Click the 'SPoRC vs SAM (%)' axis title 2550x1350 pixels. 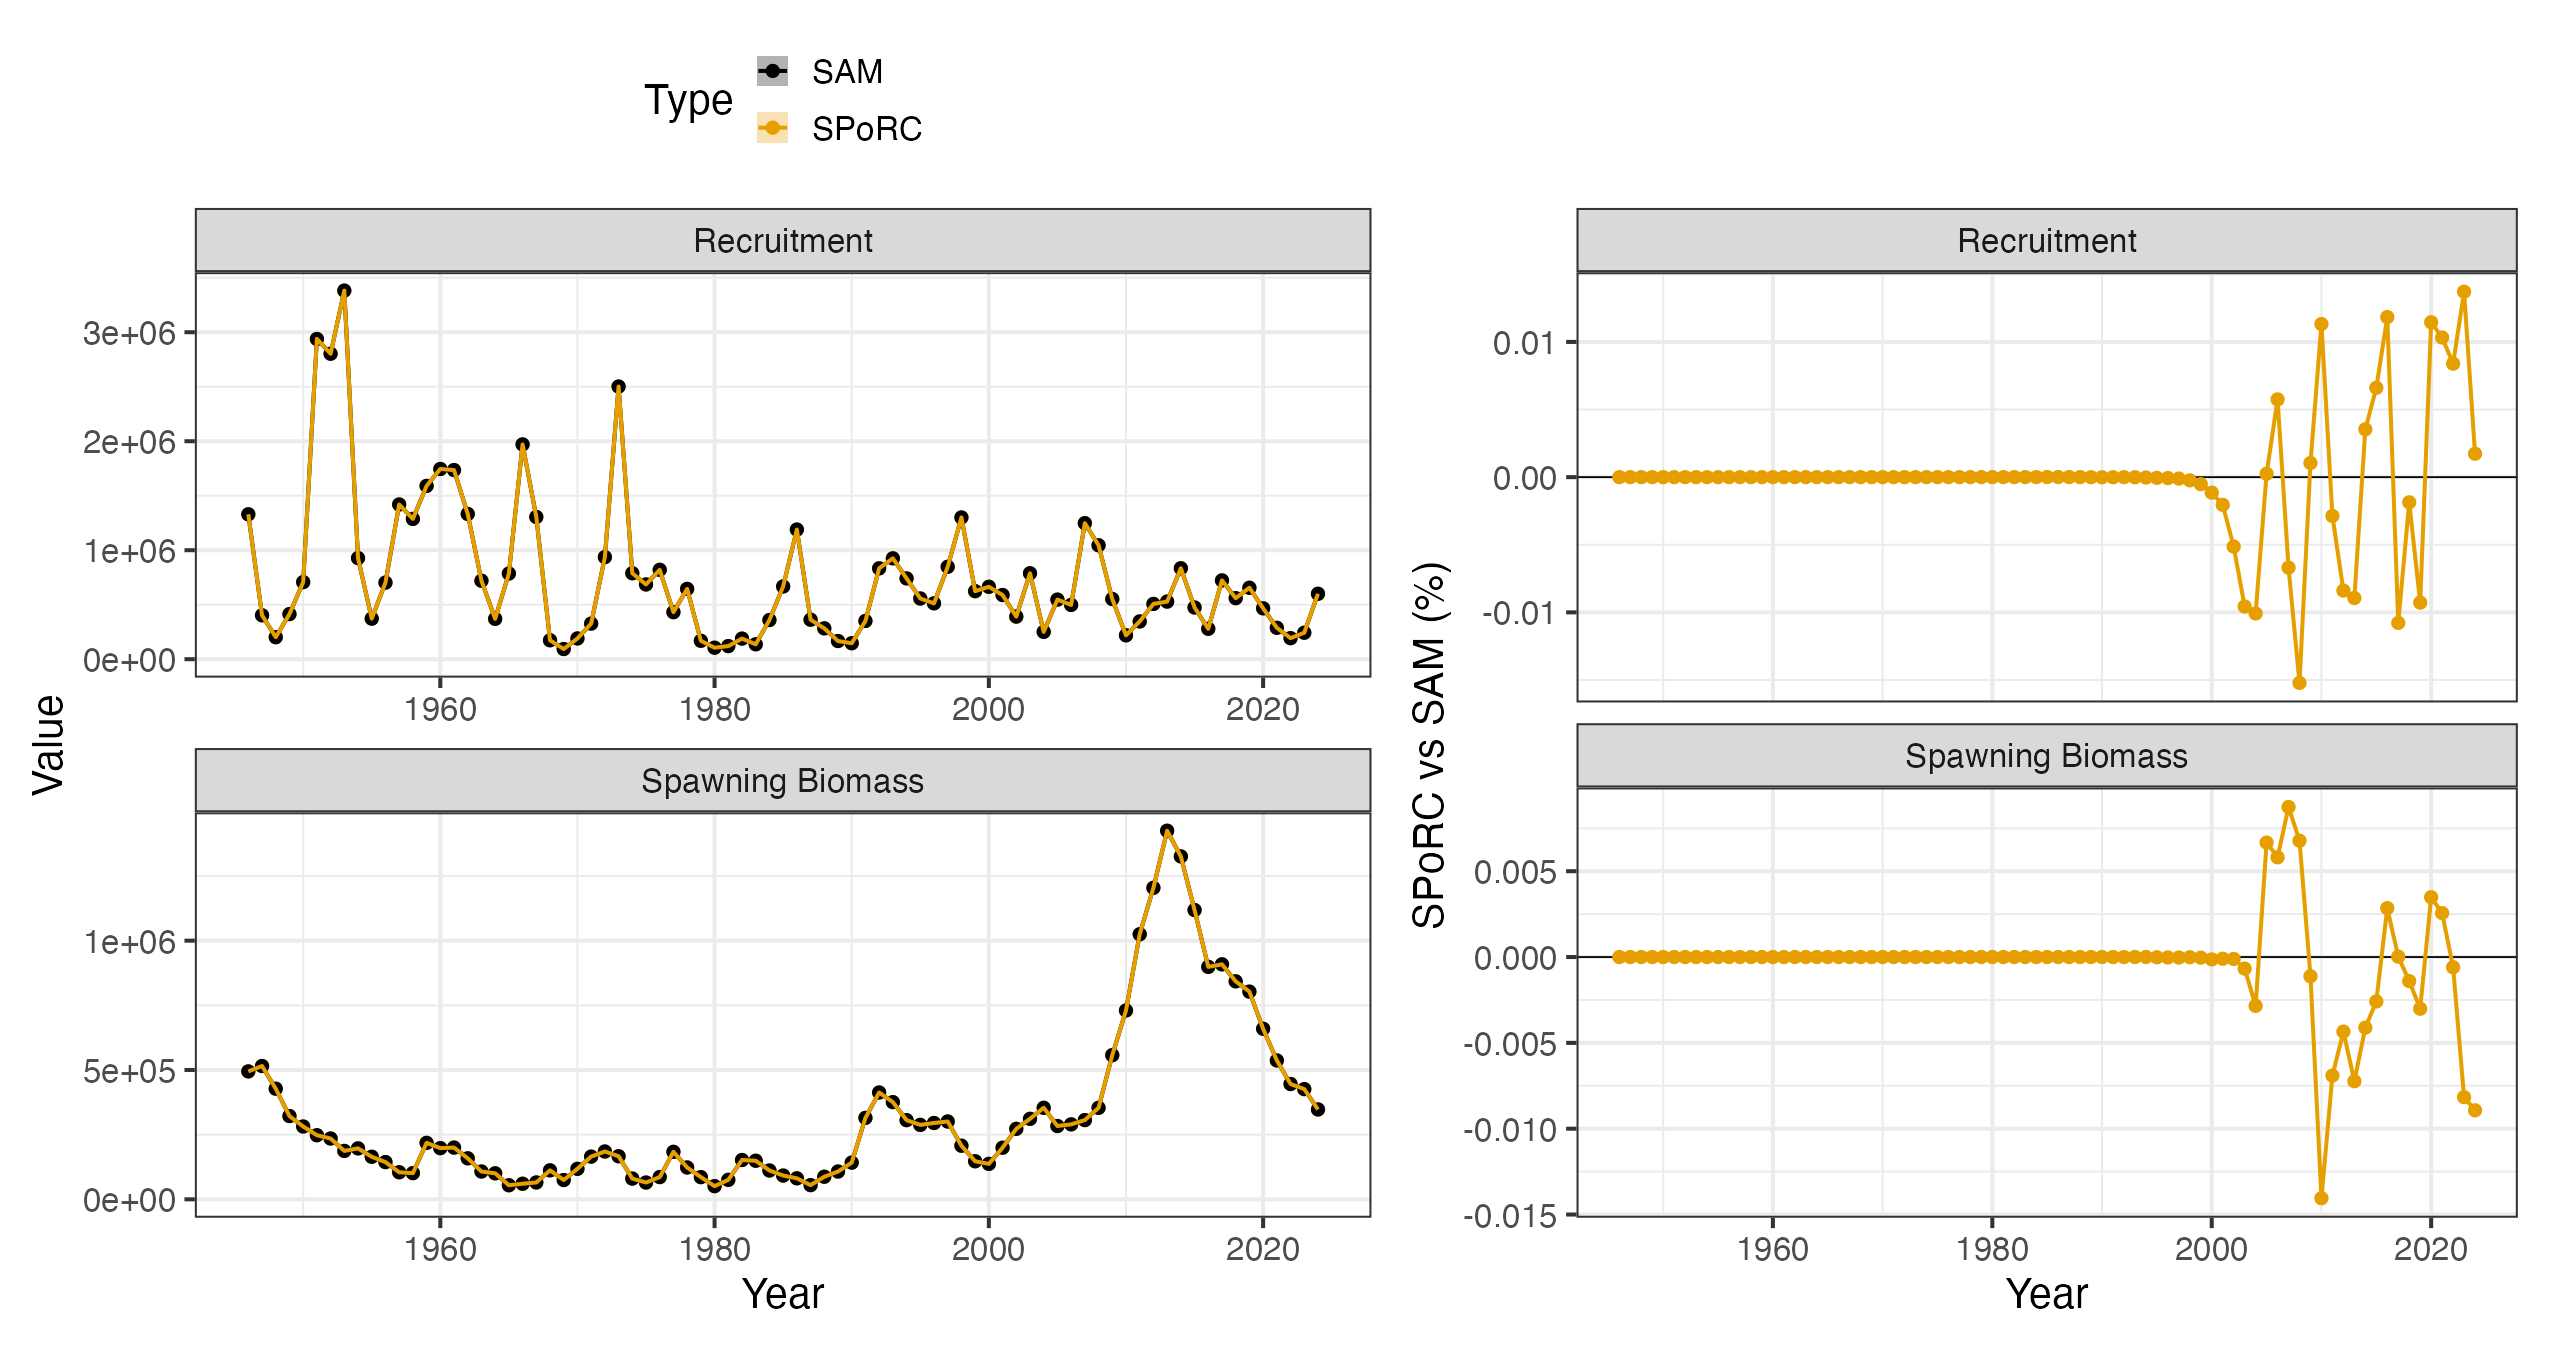click(1429, 745)
